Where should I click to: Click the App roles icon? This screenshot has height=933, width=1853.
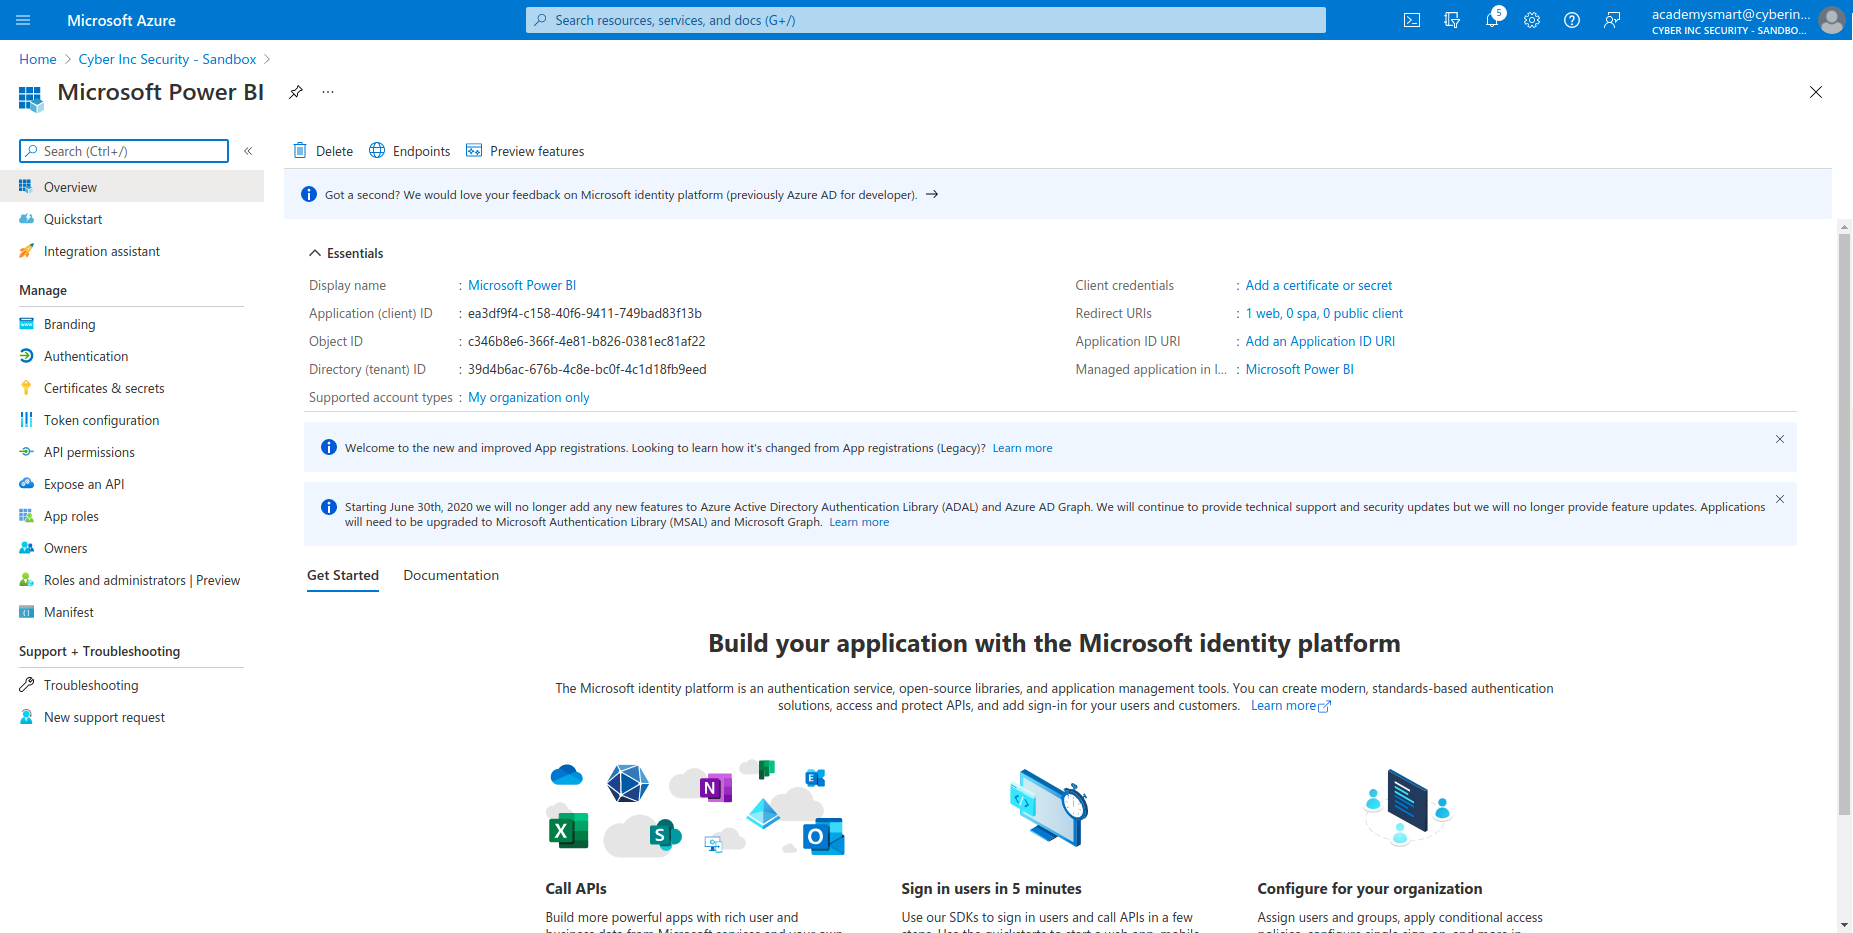[27, 516]
